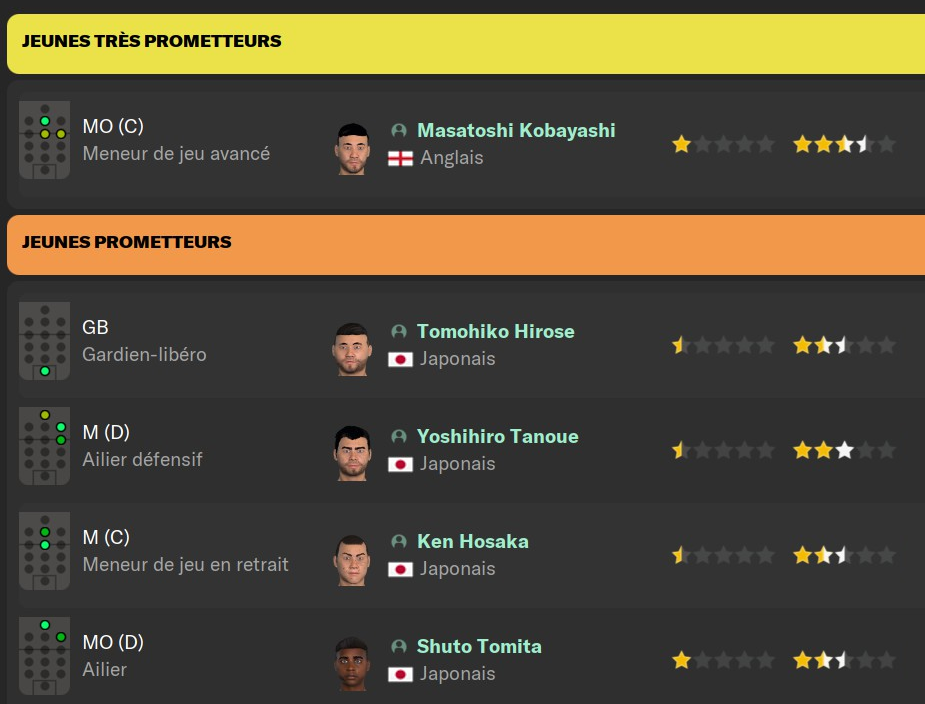Open Shuto Tomita's player profile link
Screen dimensions: 925x704
479,647
